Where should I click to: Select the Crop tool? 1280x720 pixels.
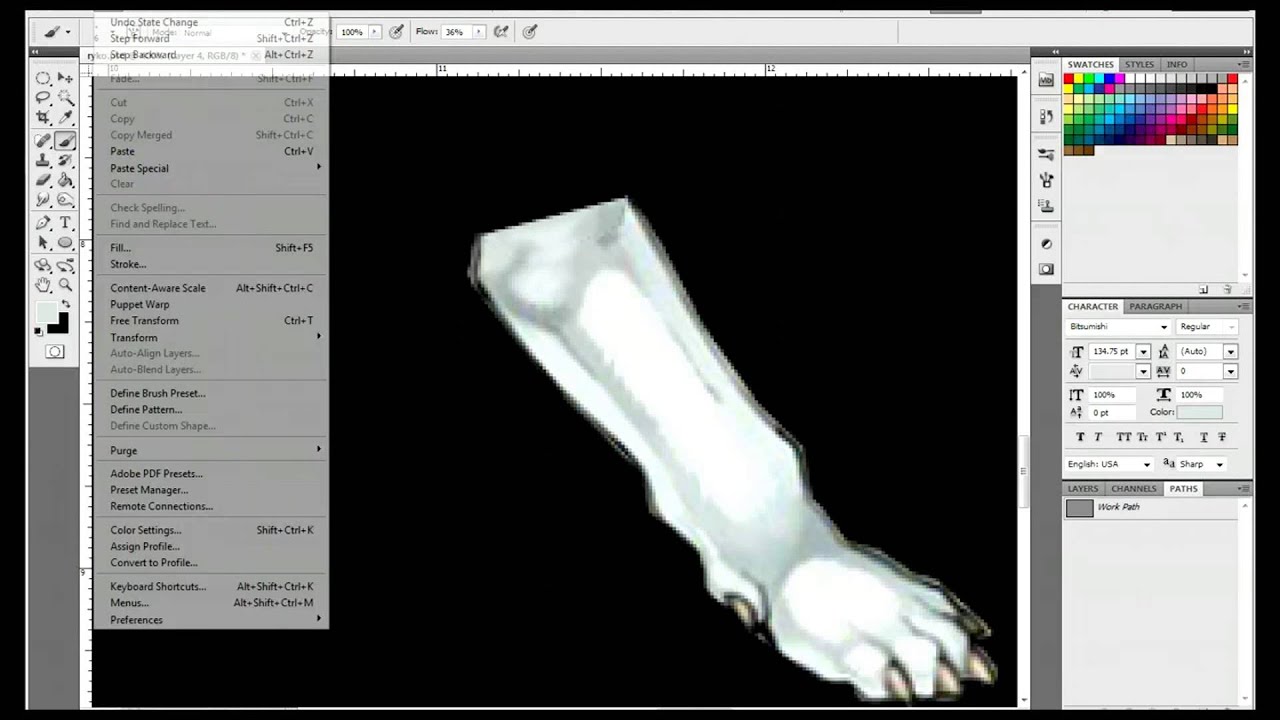pyautogui.click(x=43, y=118)
